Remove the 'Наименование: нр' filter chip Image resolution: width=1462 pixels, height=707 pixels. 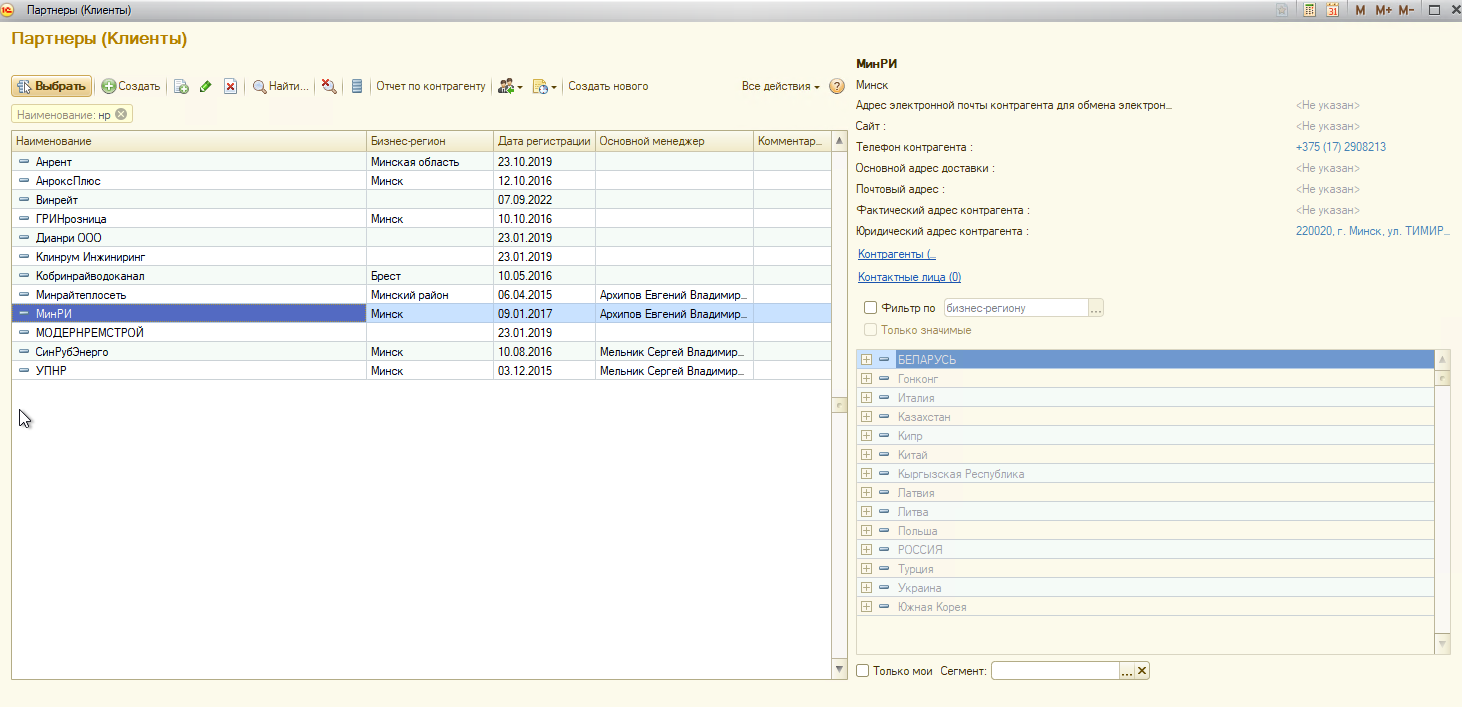pos(121,115)
